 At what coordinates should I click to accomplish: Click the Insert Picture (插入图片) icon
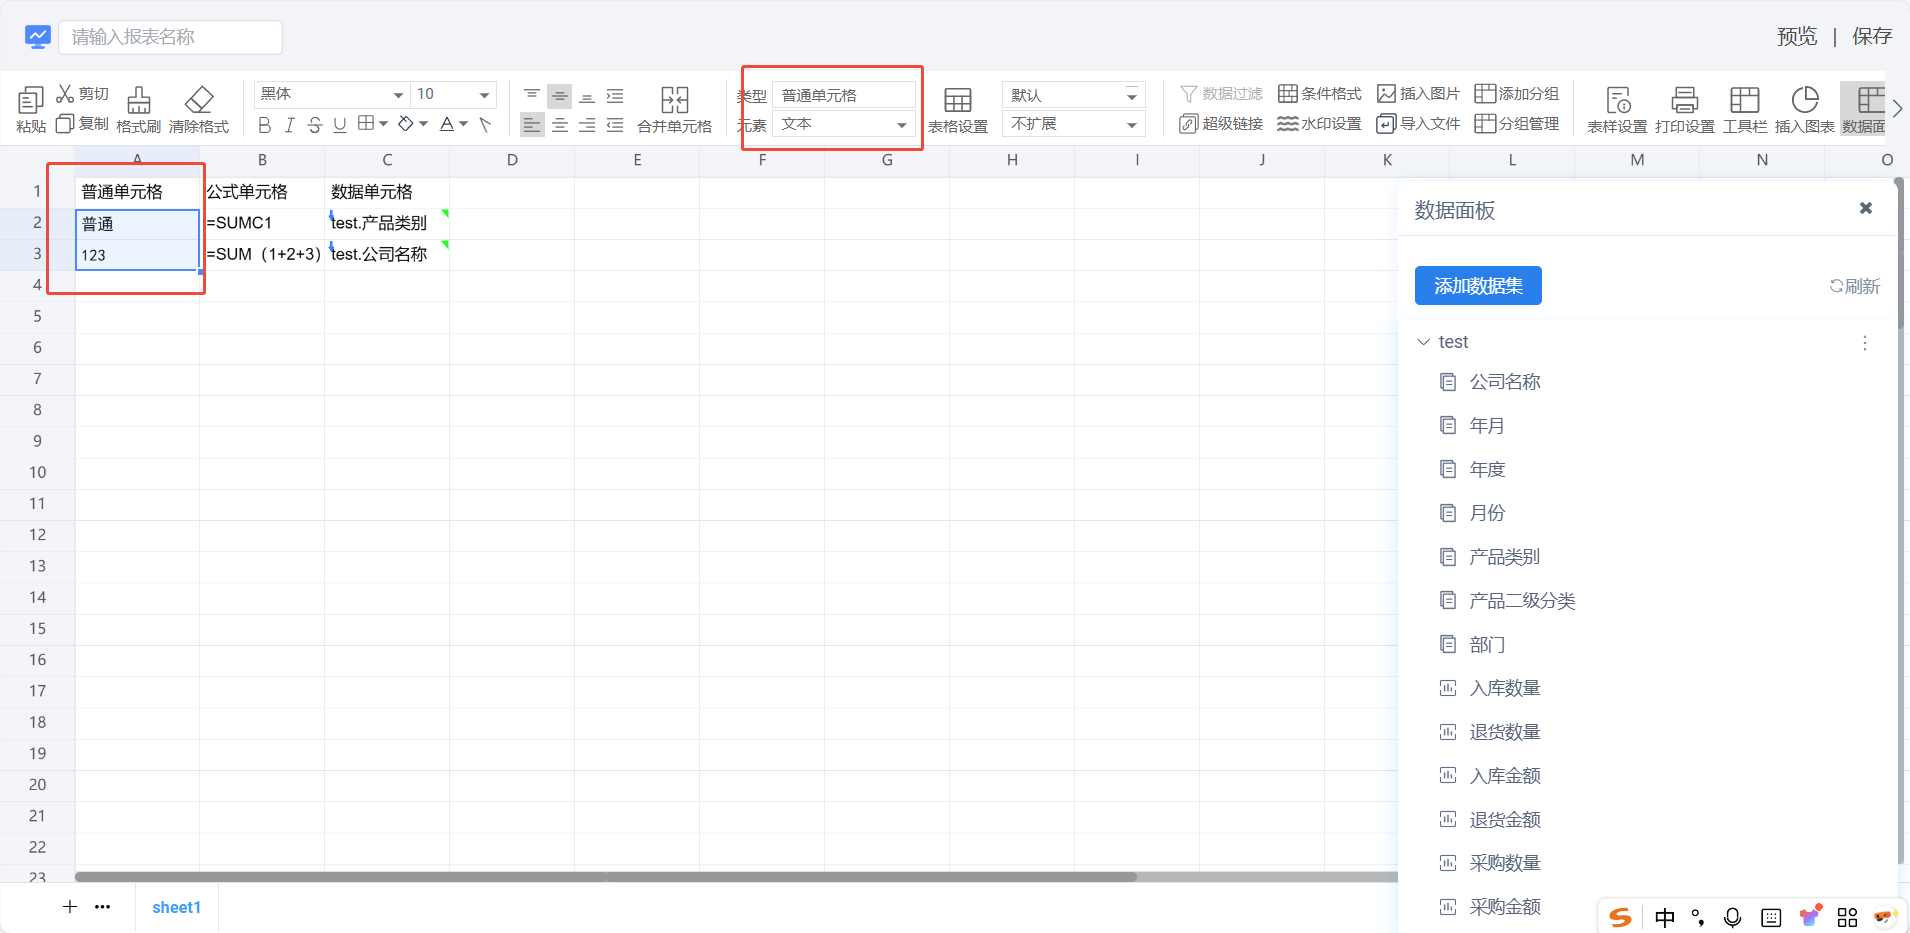[x=1386, y=94]
